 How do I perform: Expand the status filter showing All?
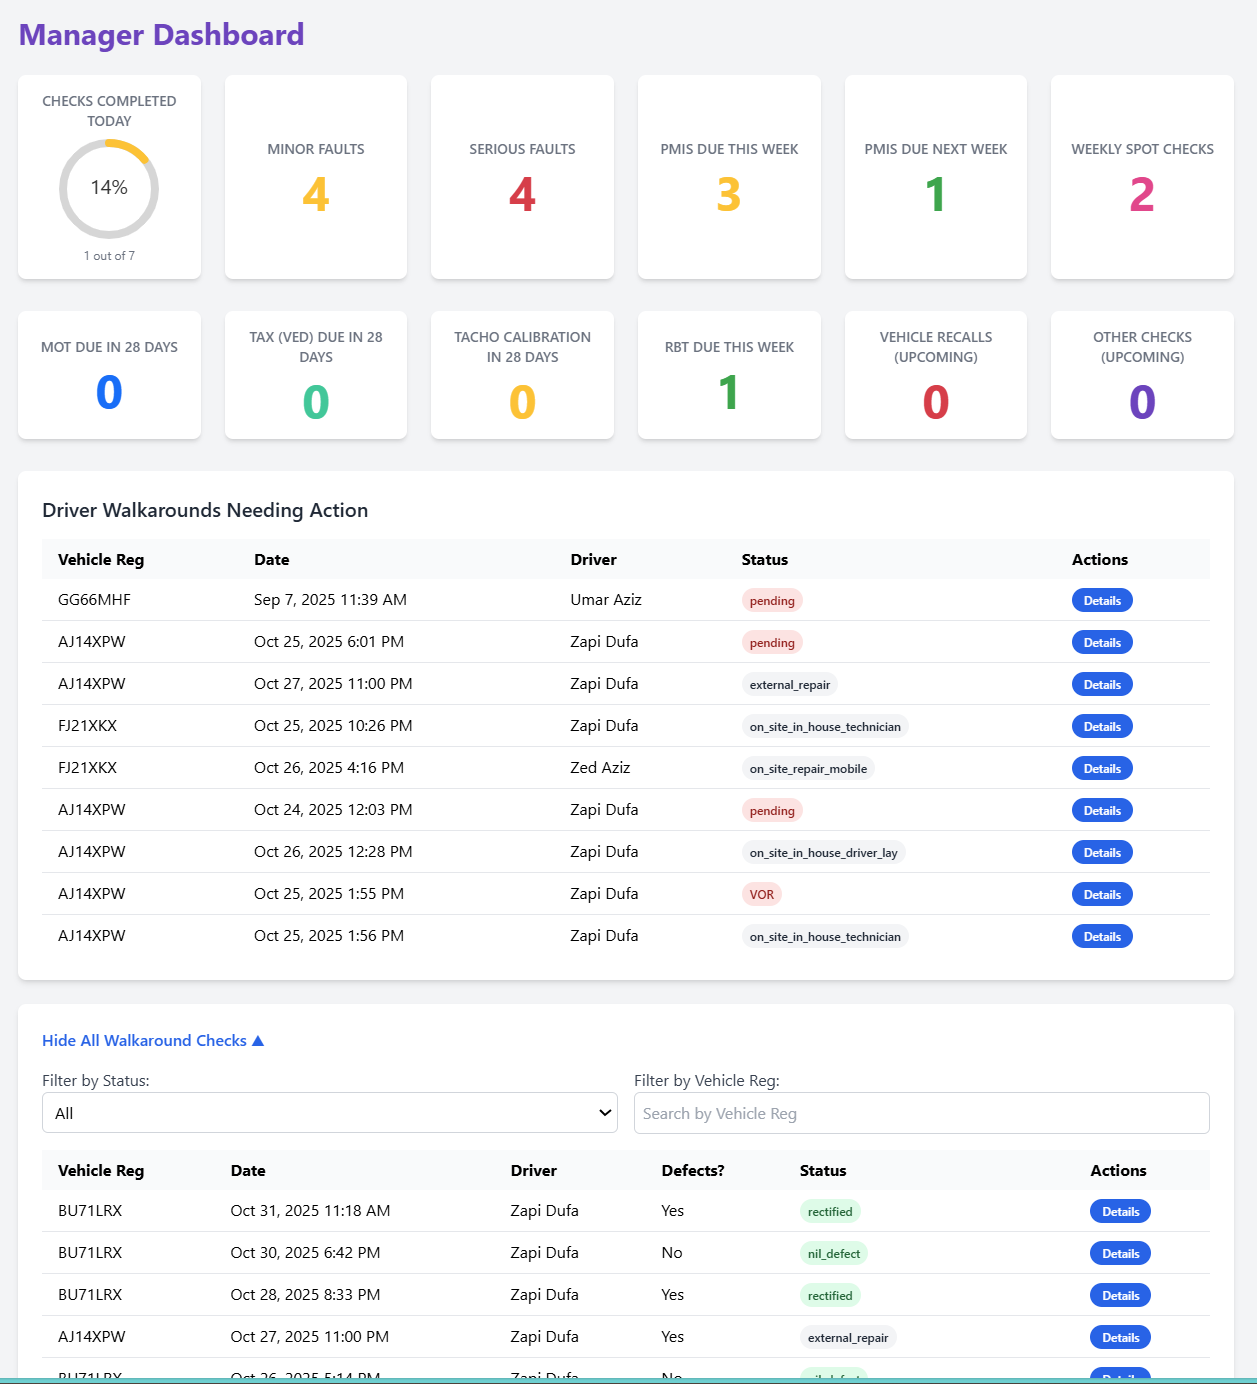coord(330,1112)
